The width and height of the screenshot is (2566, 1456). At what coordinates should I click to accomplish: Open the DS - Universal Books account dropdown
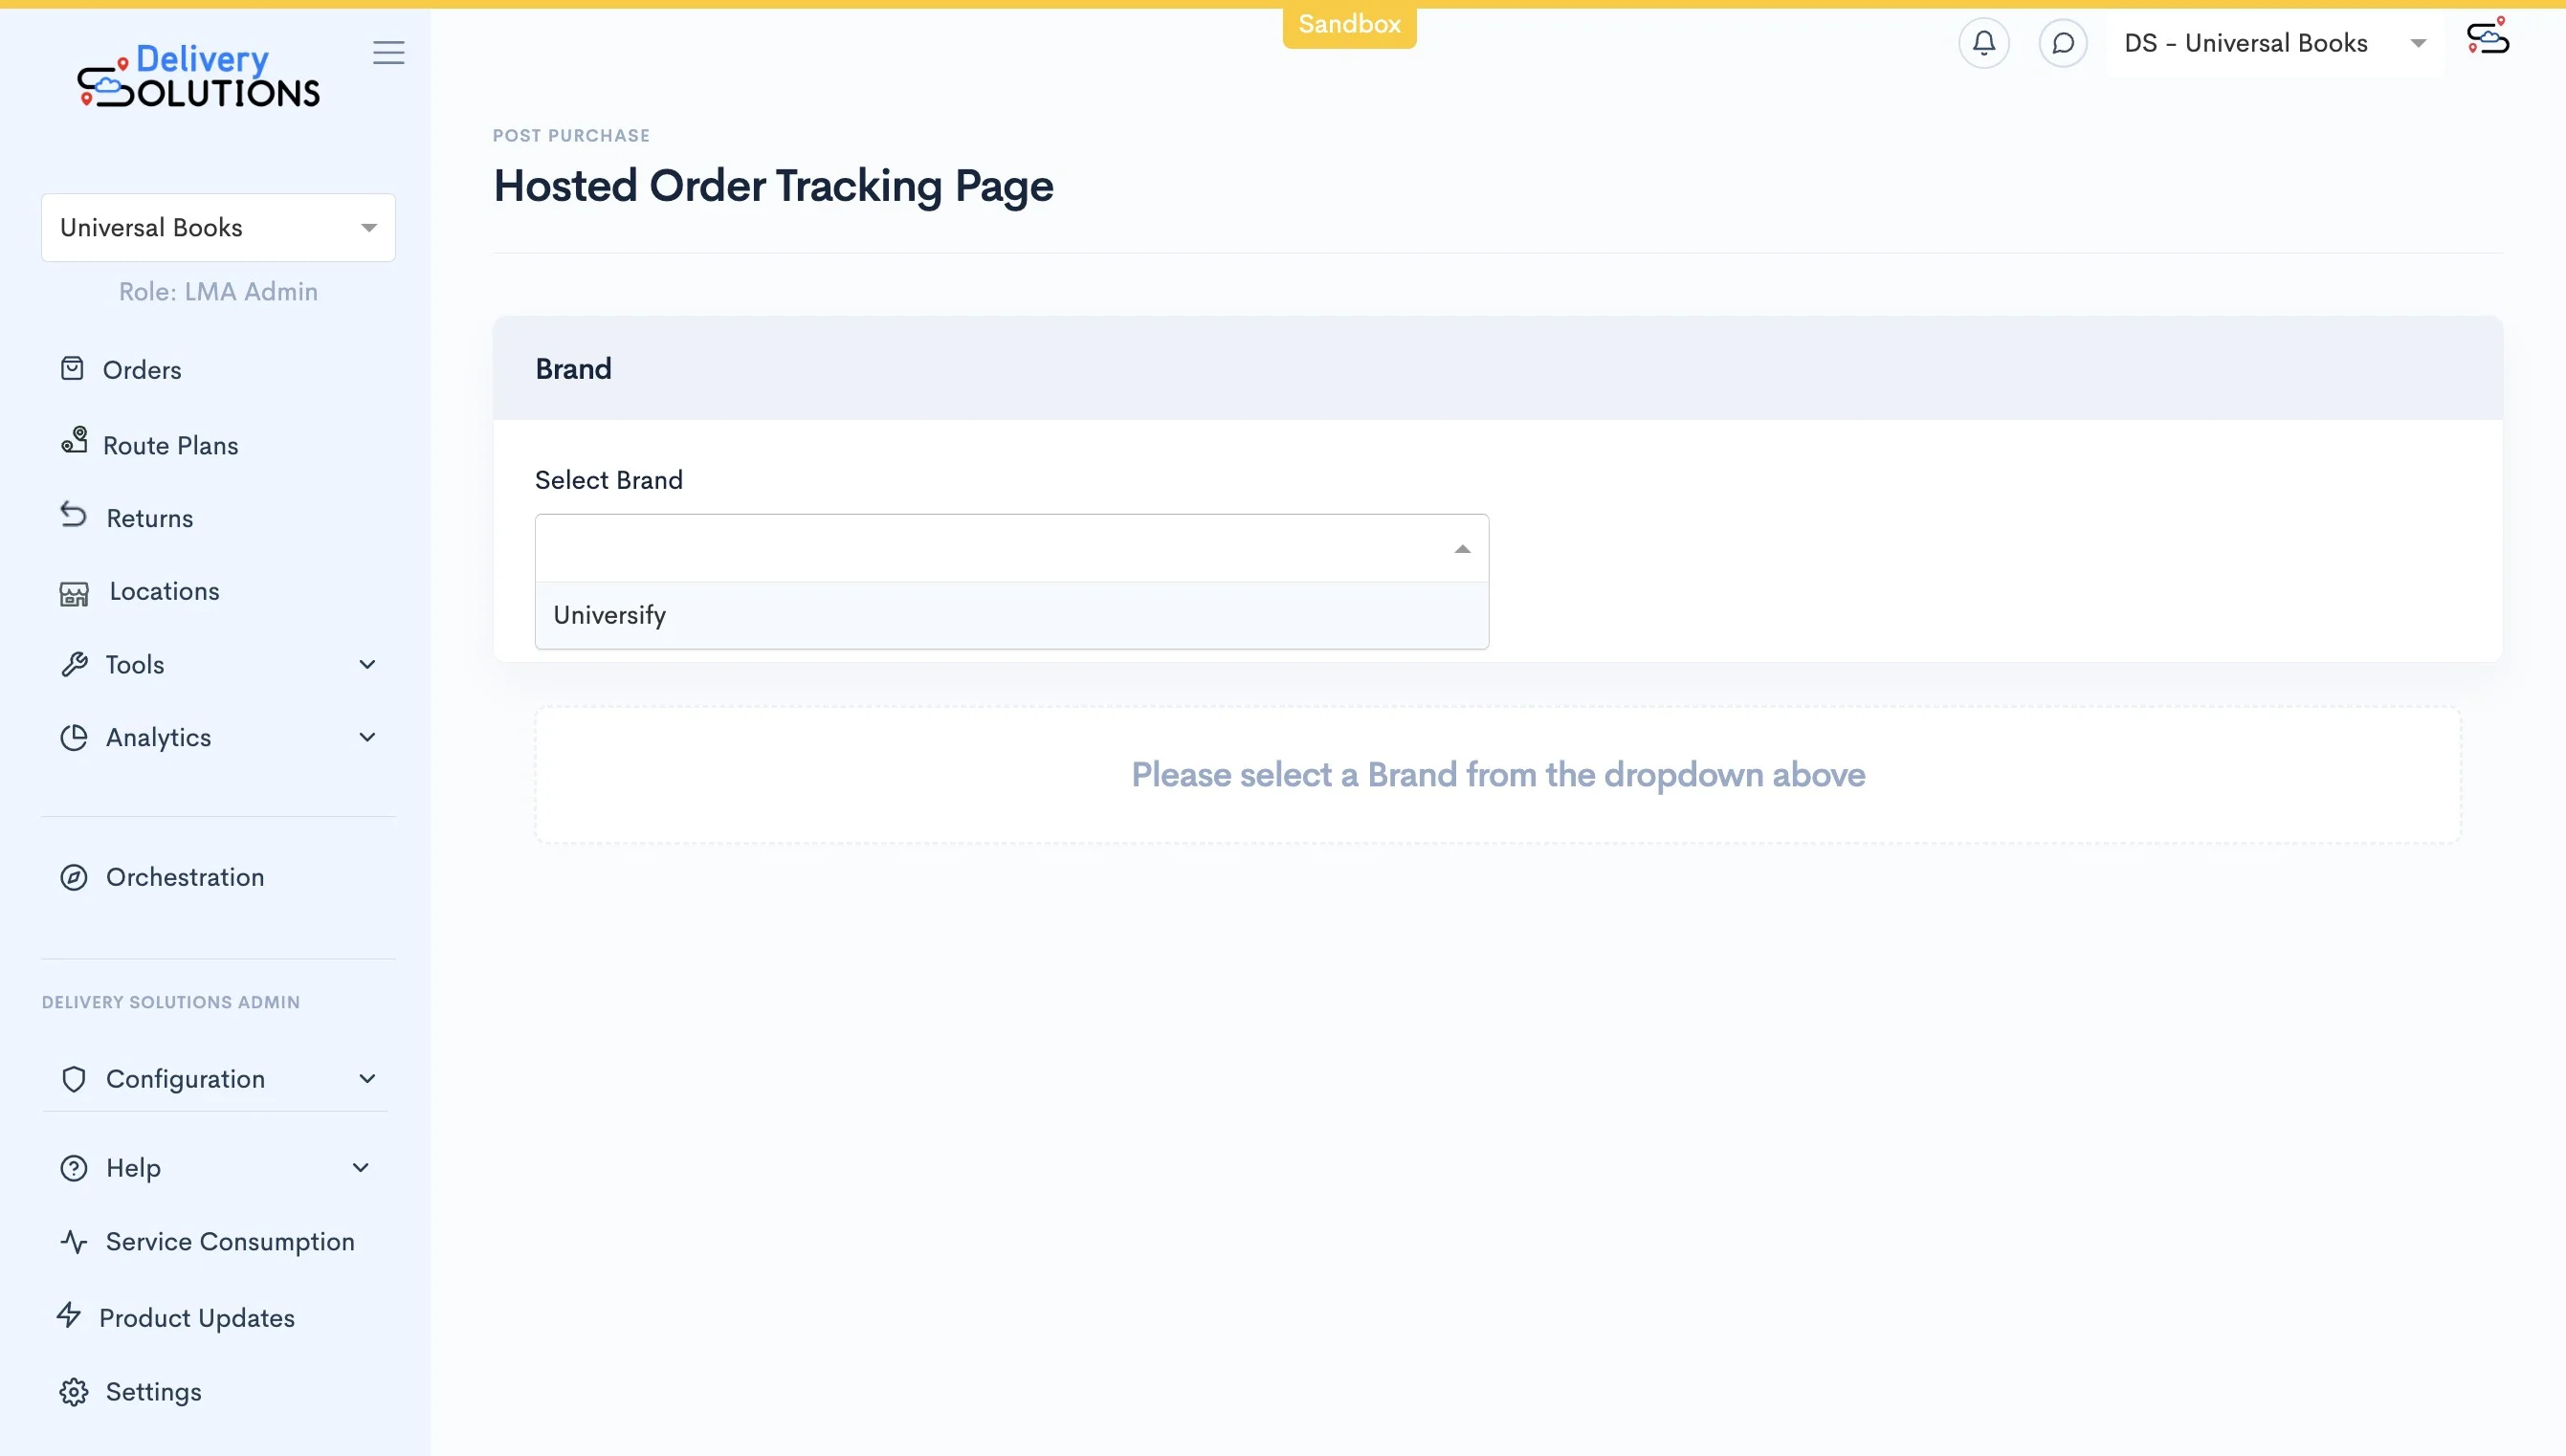pyautogui.click(x=2274, y=43)
